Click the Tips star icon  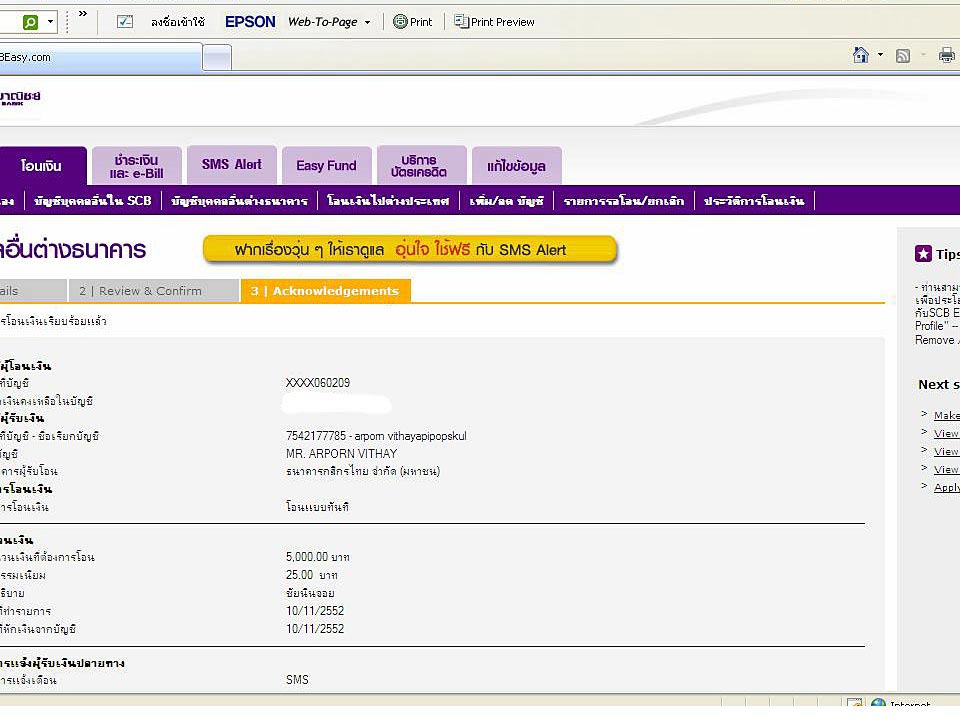point(923,254)
